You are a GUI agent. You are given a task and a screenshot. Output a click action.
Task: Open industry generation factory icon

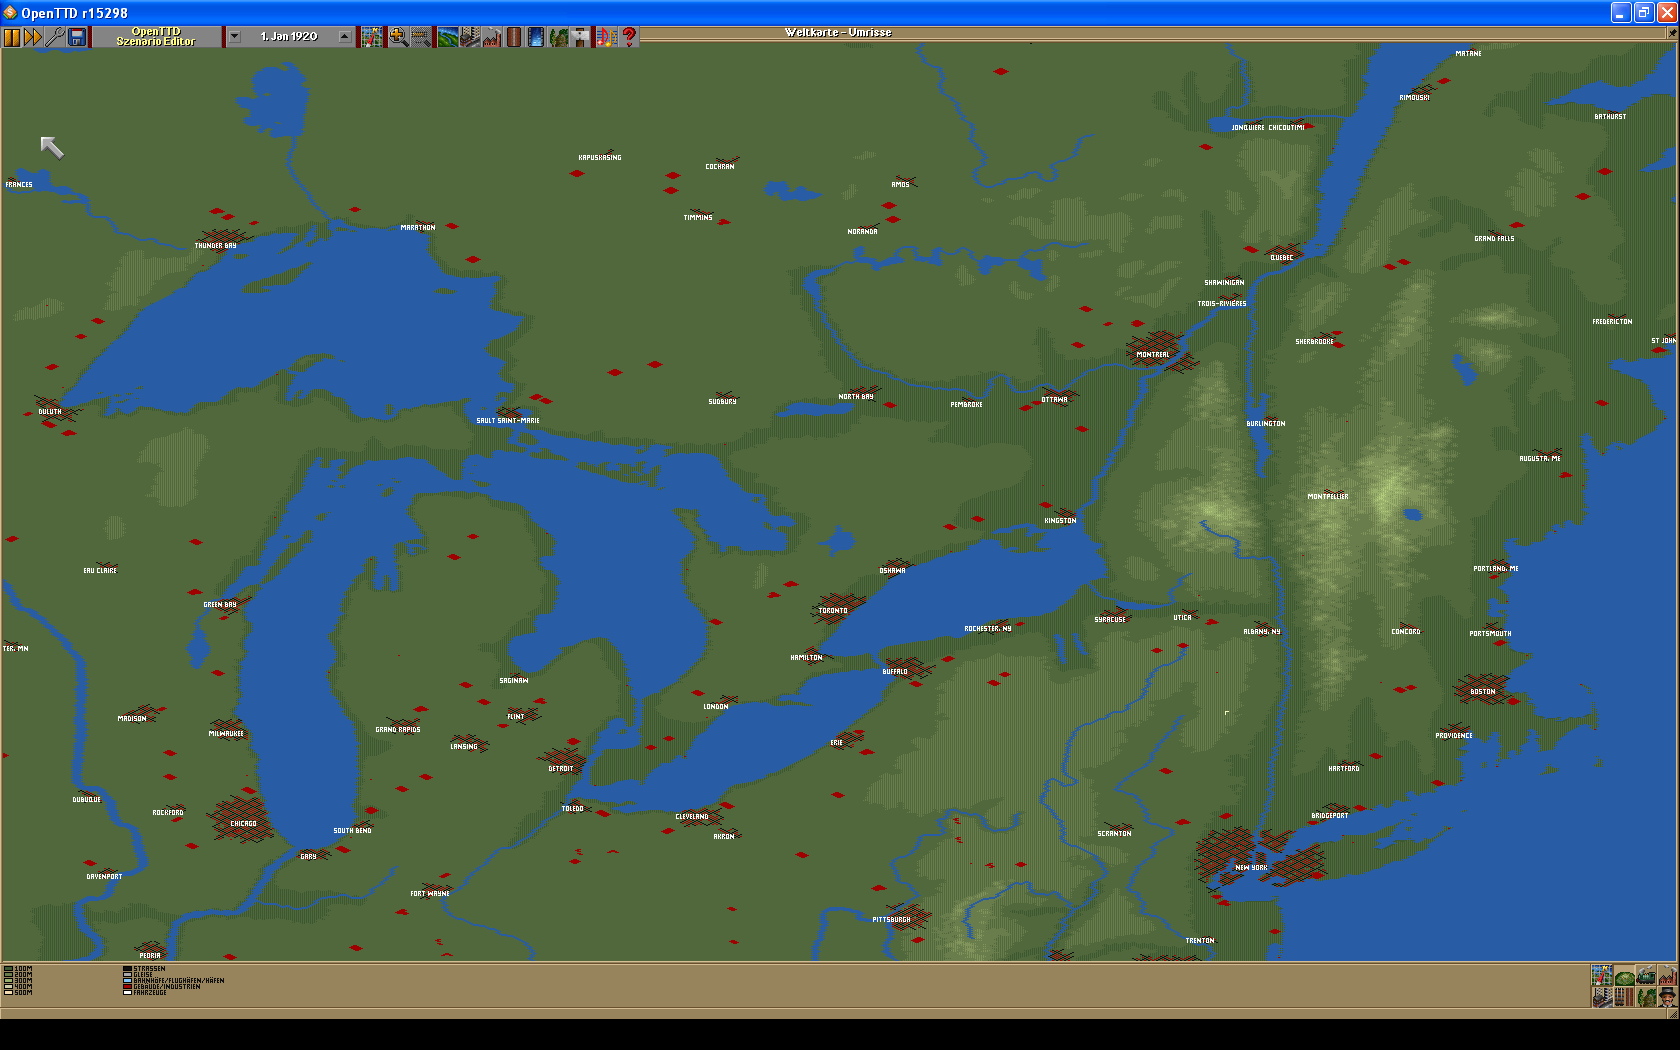point(492,37)
